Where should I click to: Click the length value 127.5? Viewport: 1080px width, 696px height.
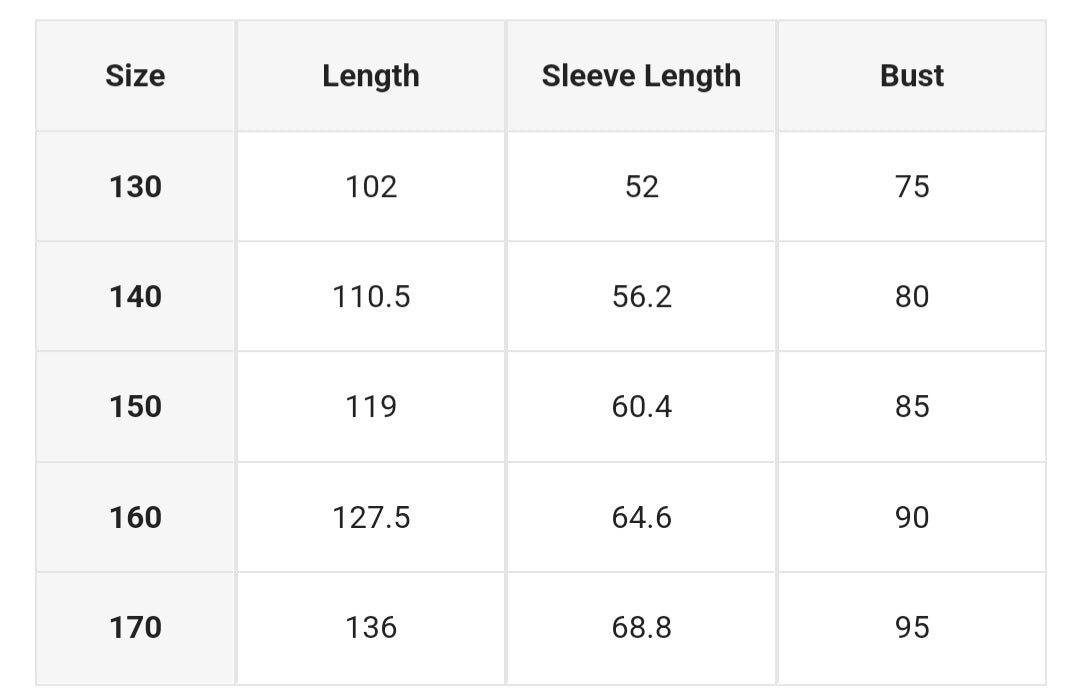(x=371, y=518)
